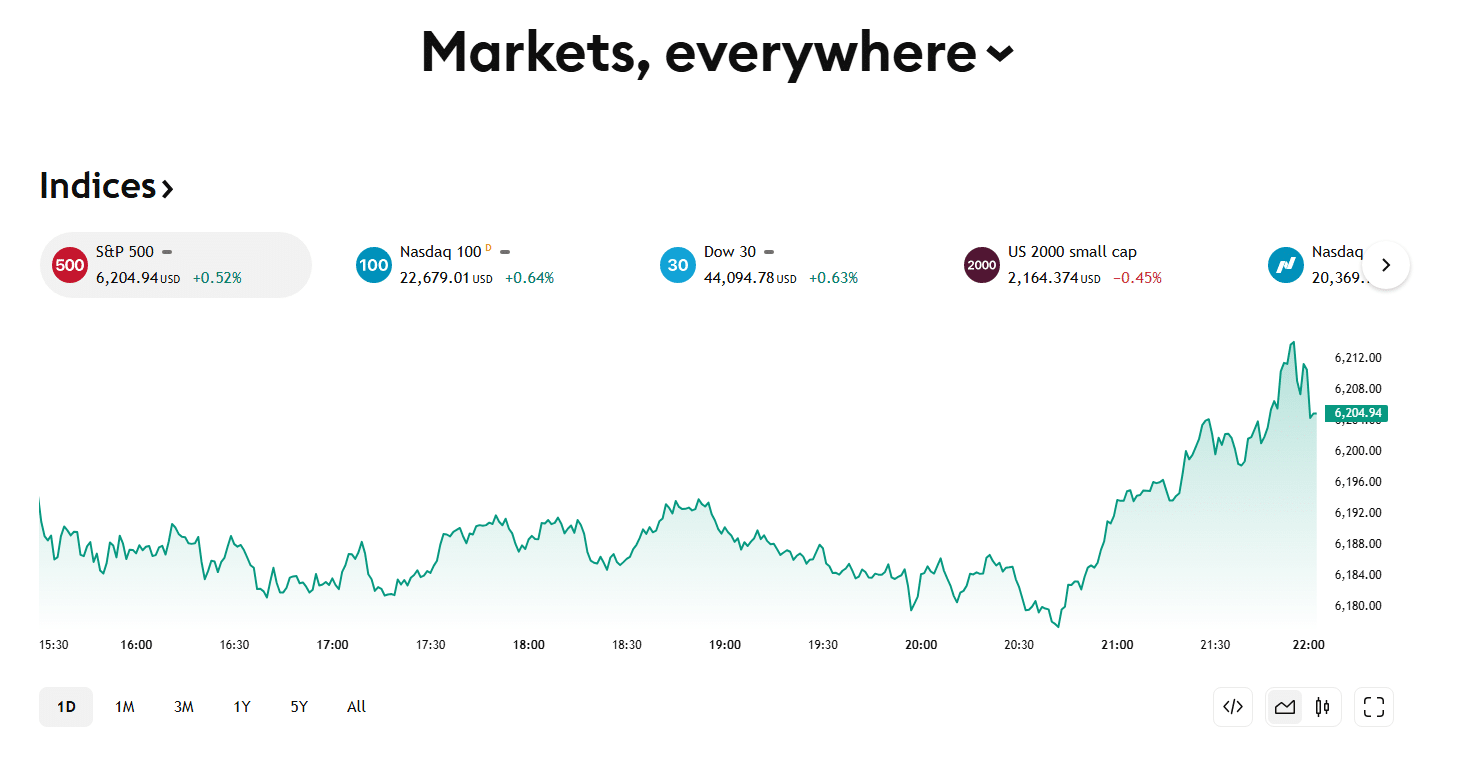Open the embed code widget button
This screenshot has height=761, width=1479.
(1232, 707)
